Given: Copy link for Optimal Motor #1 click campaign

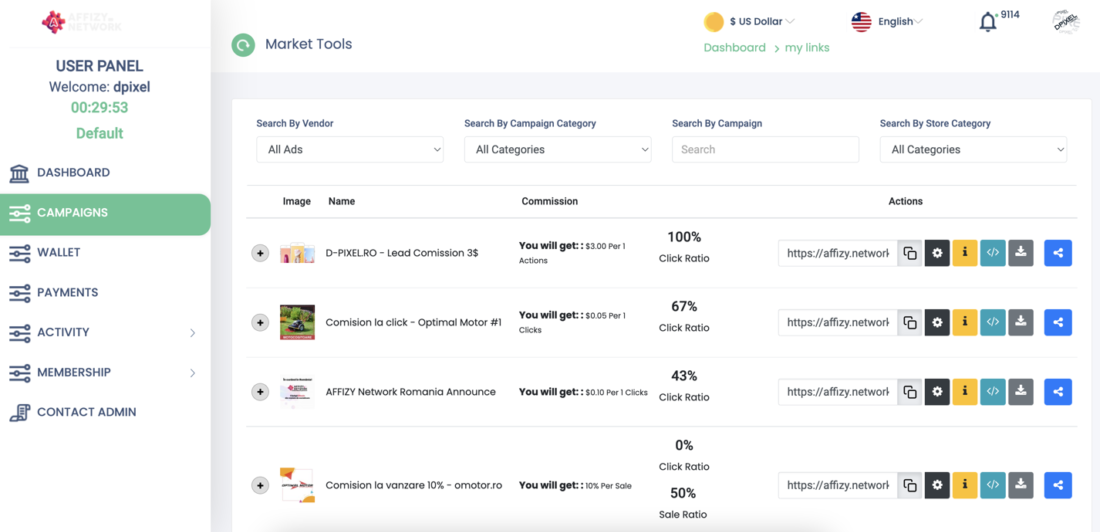Looking at the screenshot, I should (x=910, y=323).
